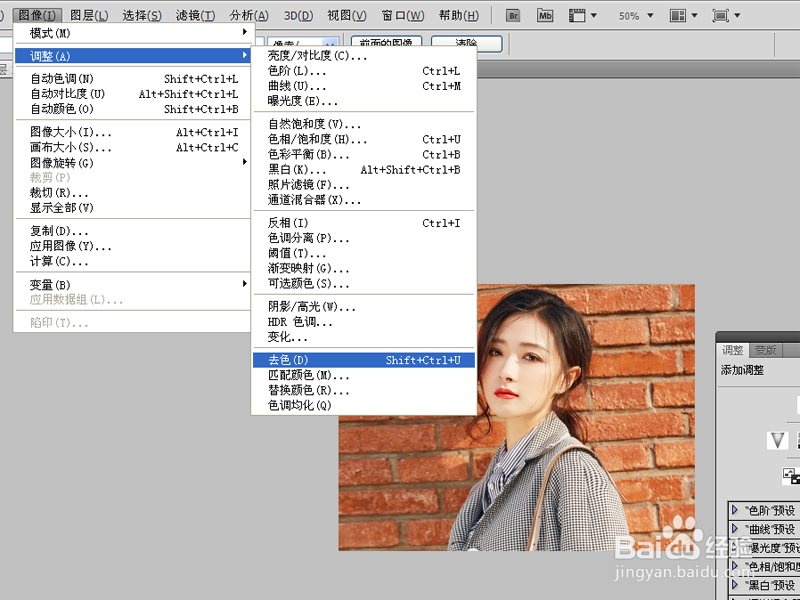Image resolution: width=800 pixels, height=600 pixels.
Task: Open 图像大小(I)... dialog
Action: point(132,132)
